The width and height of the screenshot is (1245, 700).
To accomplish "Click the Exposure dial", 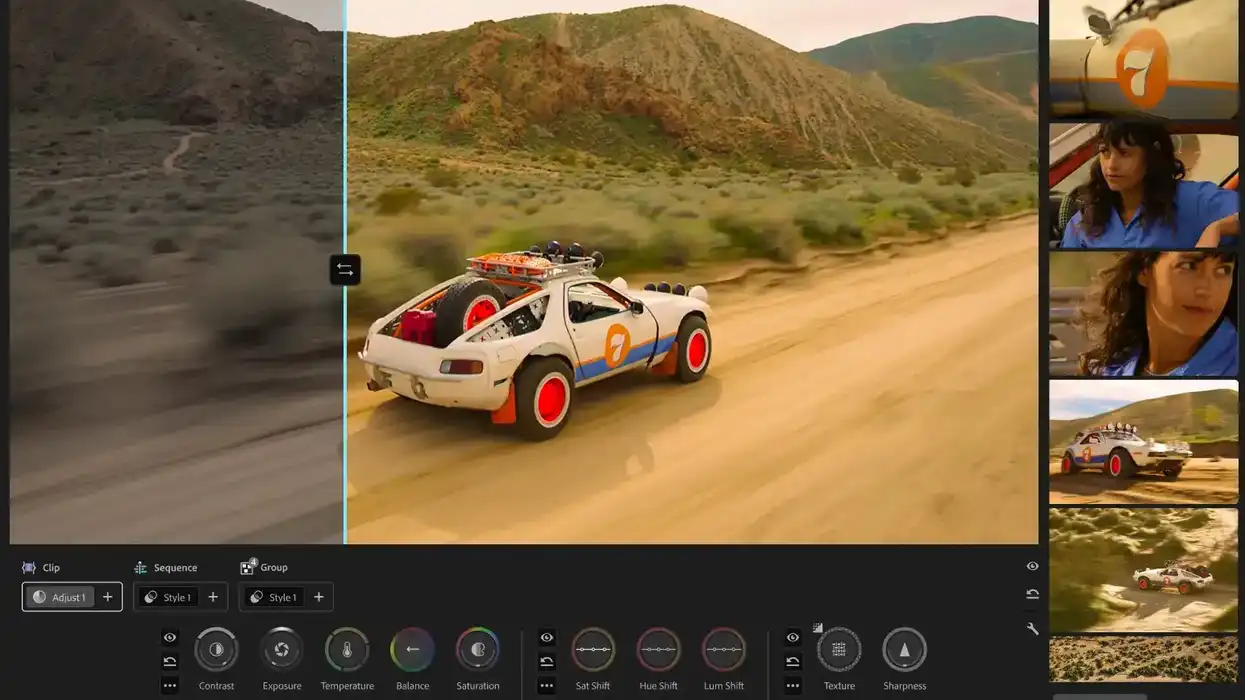I will [x=282, y=649].
